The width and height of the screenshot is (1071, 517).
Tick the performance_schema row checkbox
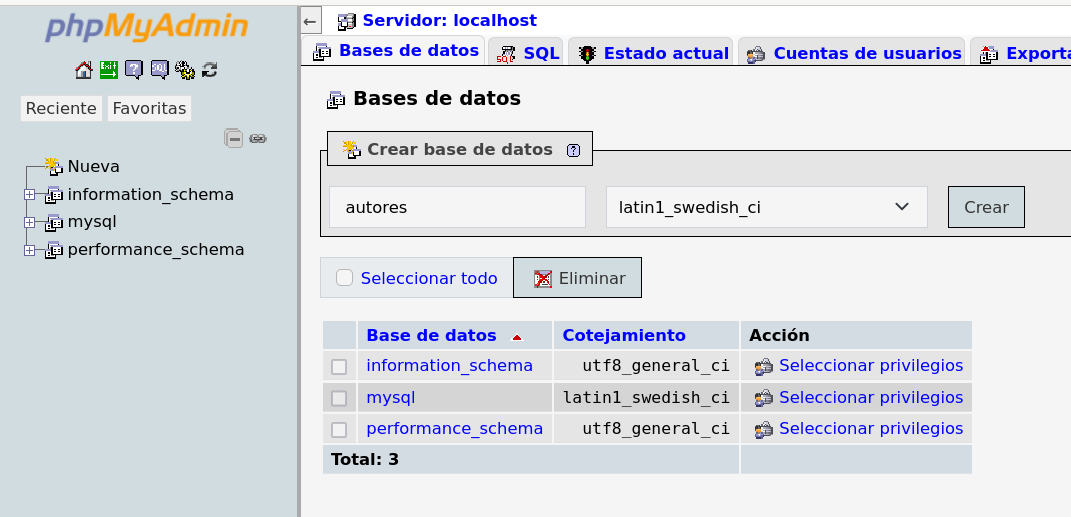[x=339, y=430]
